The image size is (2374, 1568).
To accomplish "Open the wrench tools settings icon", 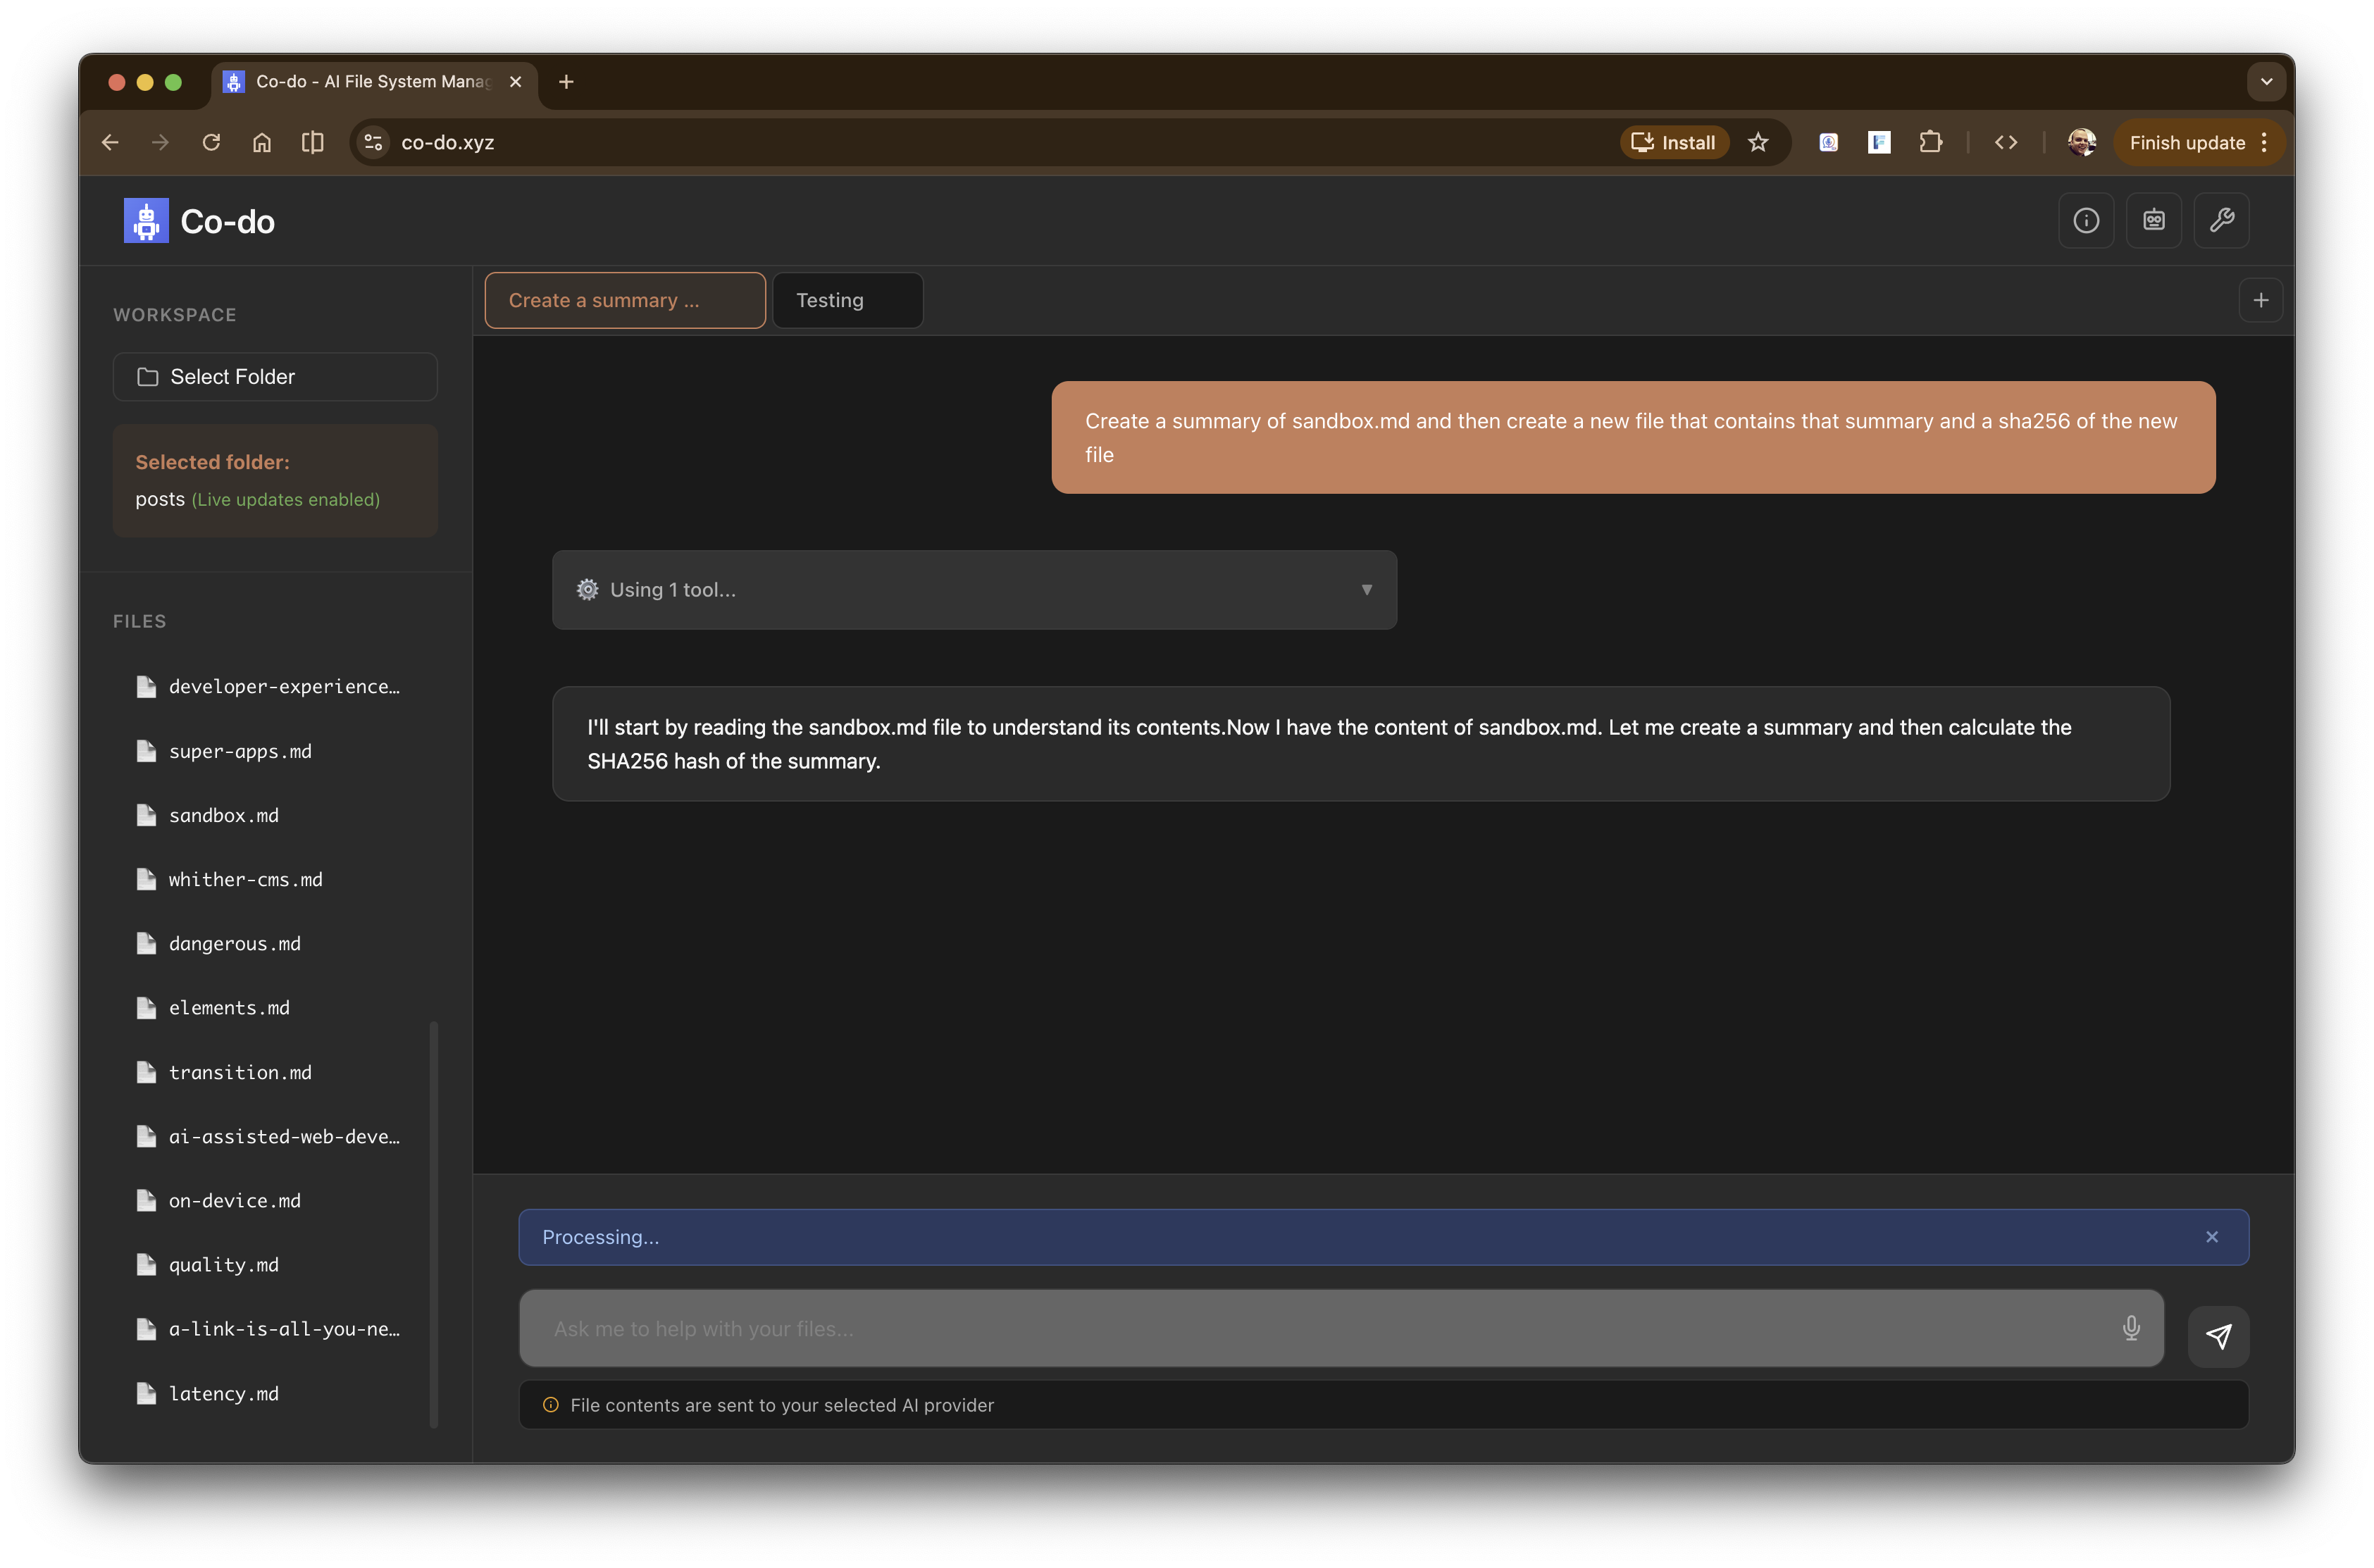I will click(x=2221, y=220).
